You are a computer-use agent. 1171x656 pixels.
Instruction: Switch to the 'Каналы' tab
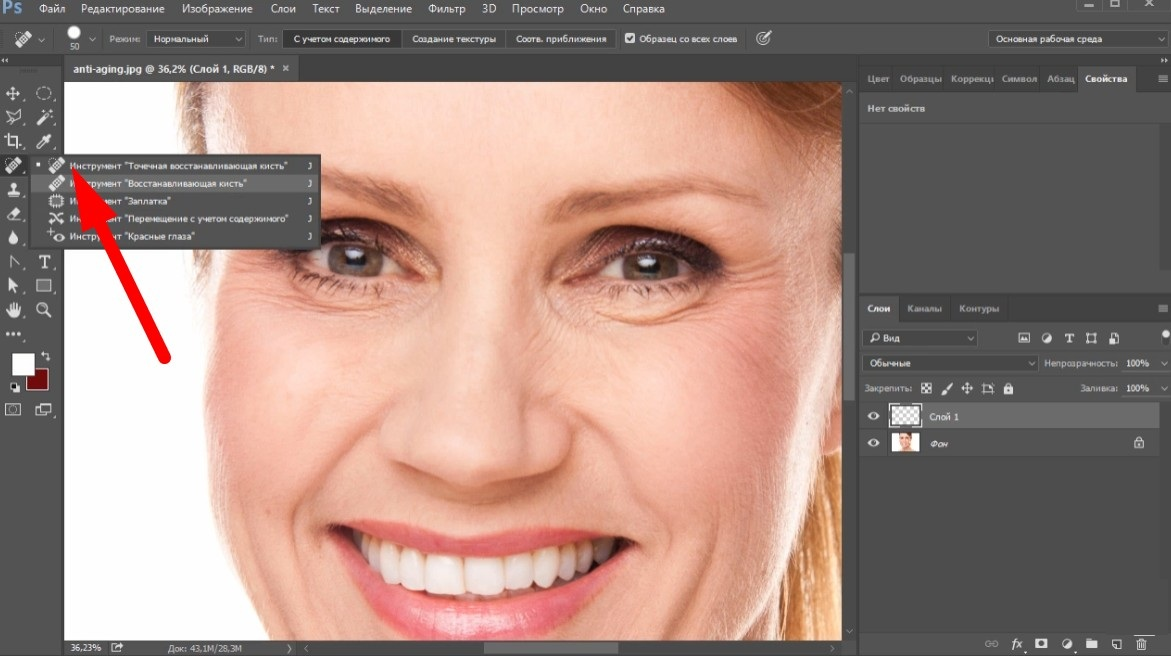924,309
